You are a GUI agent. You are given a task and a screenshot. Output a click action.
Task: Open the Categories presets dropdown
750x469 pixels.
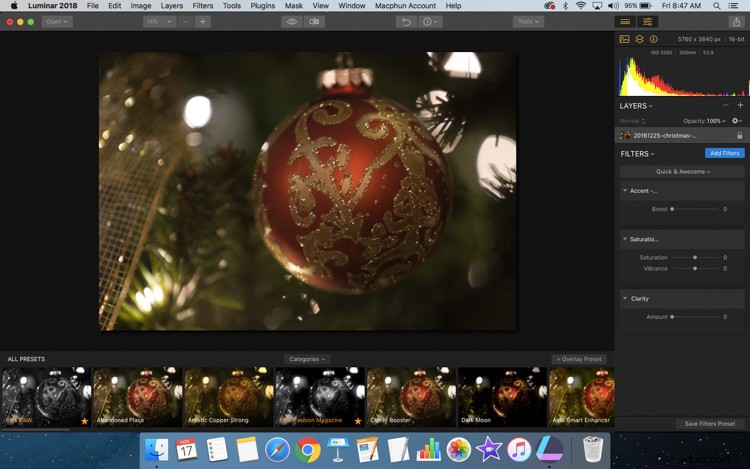(x=307, y=359)
